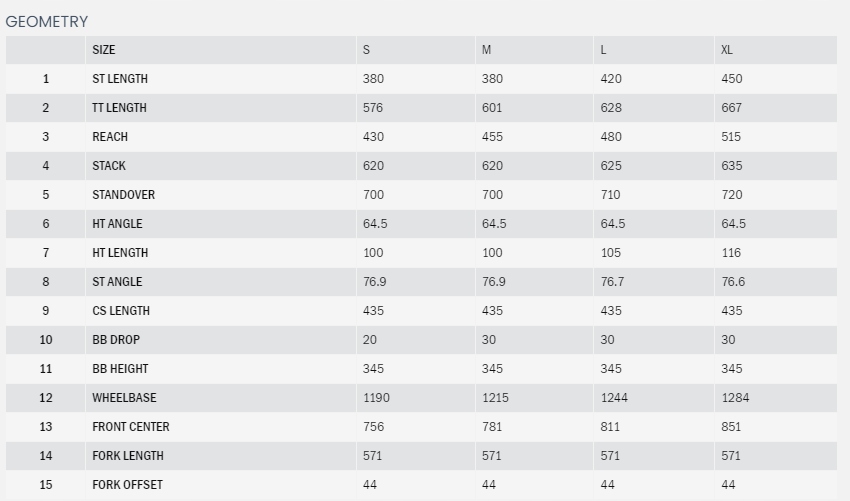Viewport: 850px width, 501px height.
Task: Select the wheelbase value 1190
Action: click(376, 398)
